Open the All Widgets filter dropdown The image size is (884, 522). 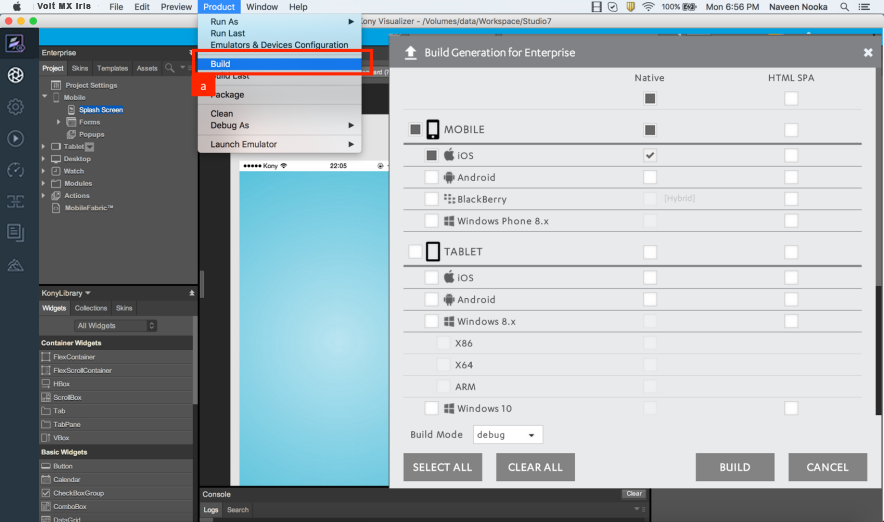pos(116,325)
